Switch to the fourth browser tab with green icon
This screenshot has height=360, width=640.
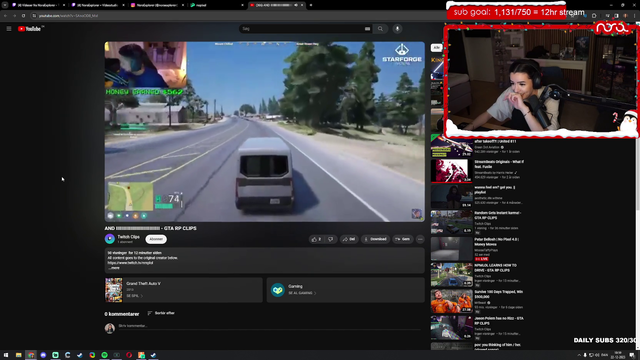coord(216,5)
